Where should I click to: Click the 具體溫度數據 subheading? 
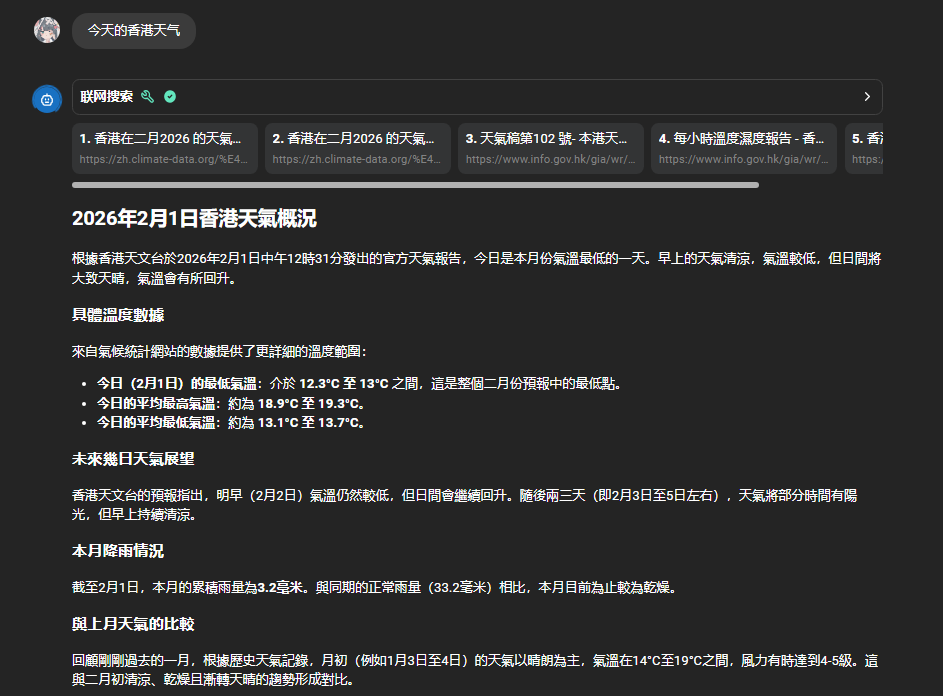(x=118, y=315)
